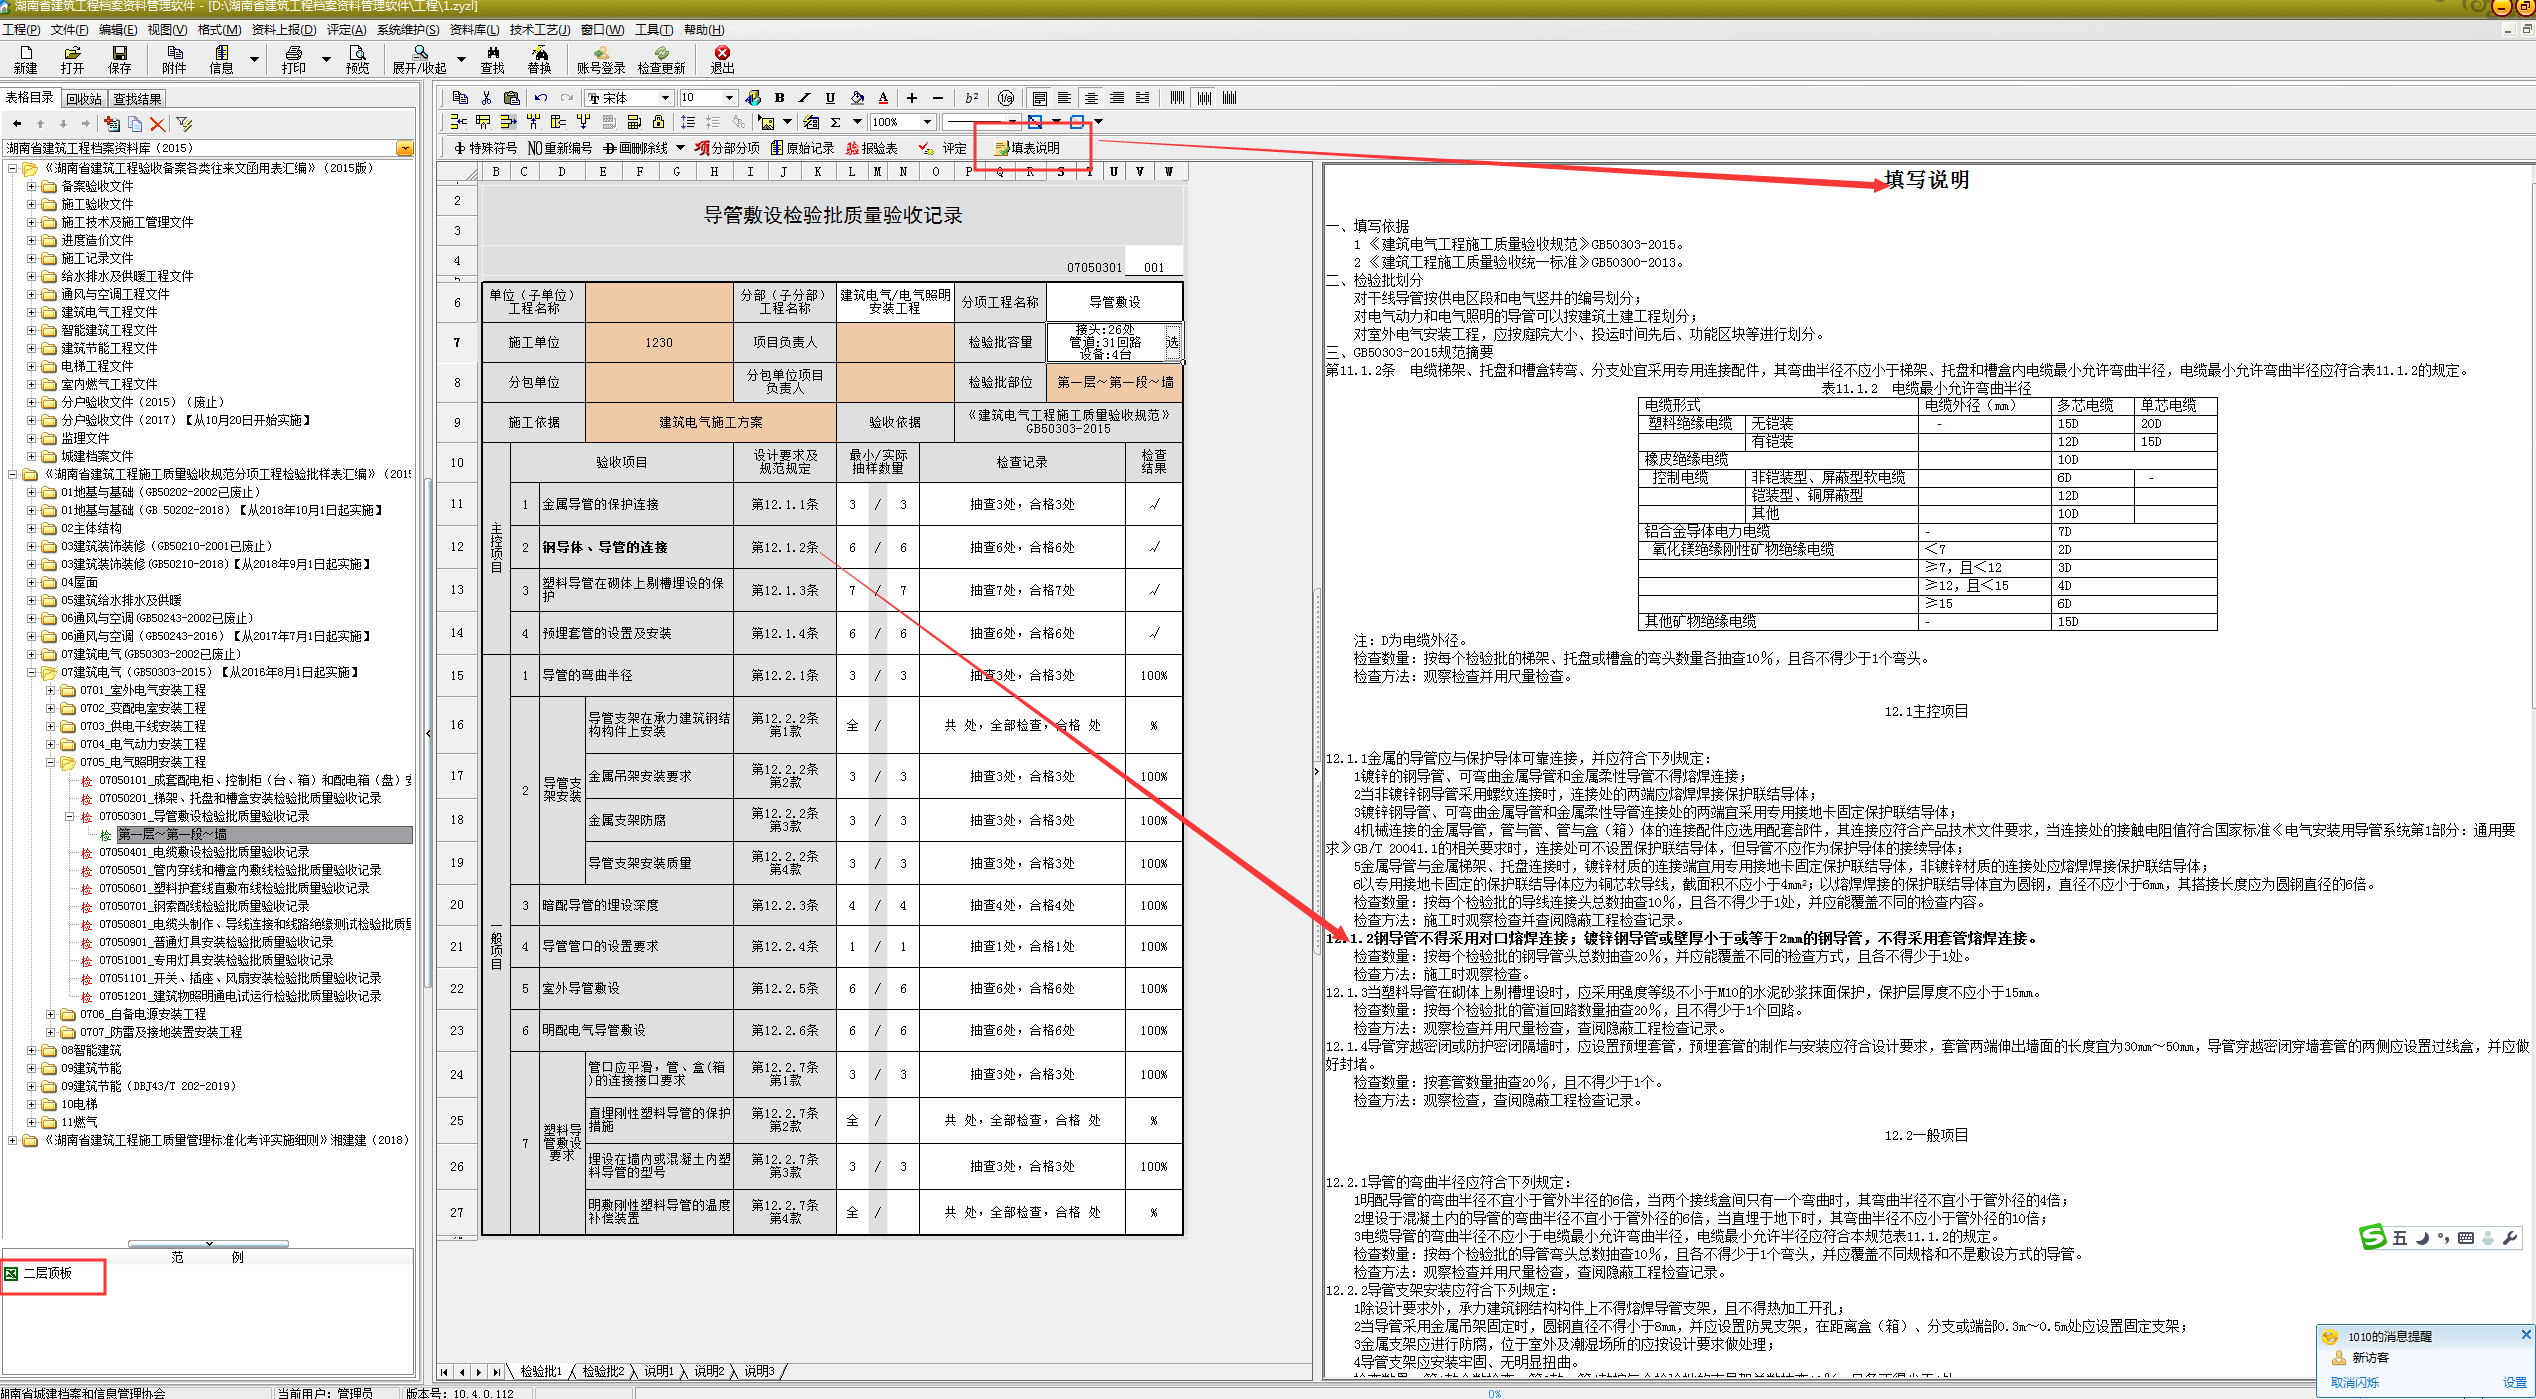This screenshot has width=2536, height=1399.
Task: Click the 二层顶板 example entry
Action: pyautogui.click(x=47, y=1273)
